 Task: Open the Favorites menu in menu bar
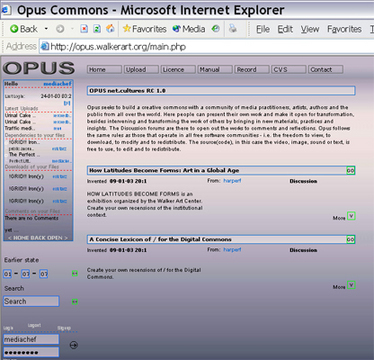344,29
